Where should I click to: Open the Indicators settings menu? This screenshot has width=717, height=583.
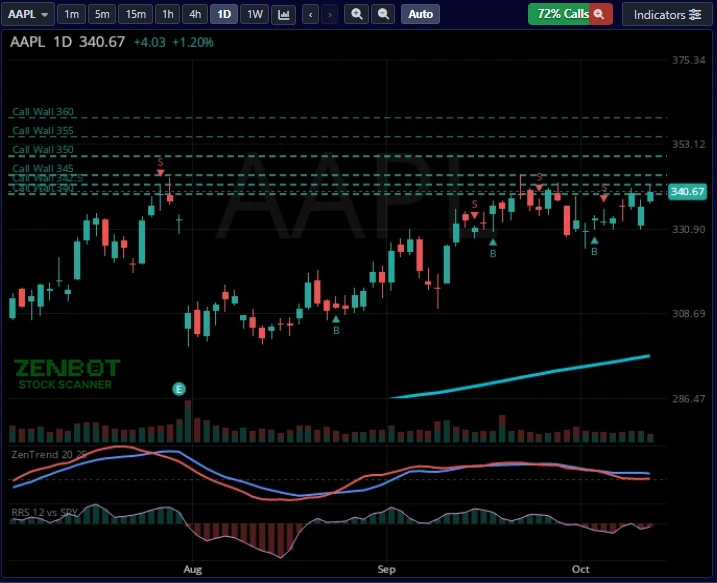[x=667, y=14]
